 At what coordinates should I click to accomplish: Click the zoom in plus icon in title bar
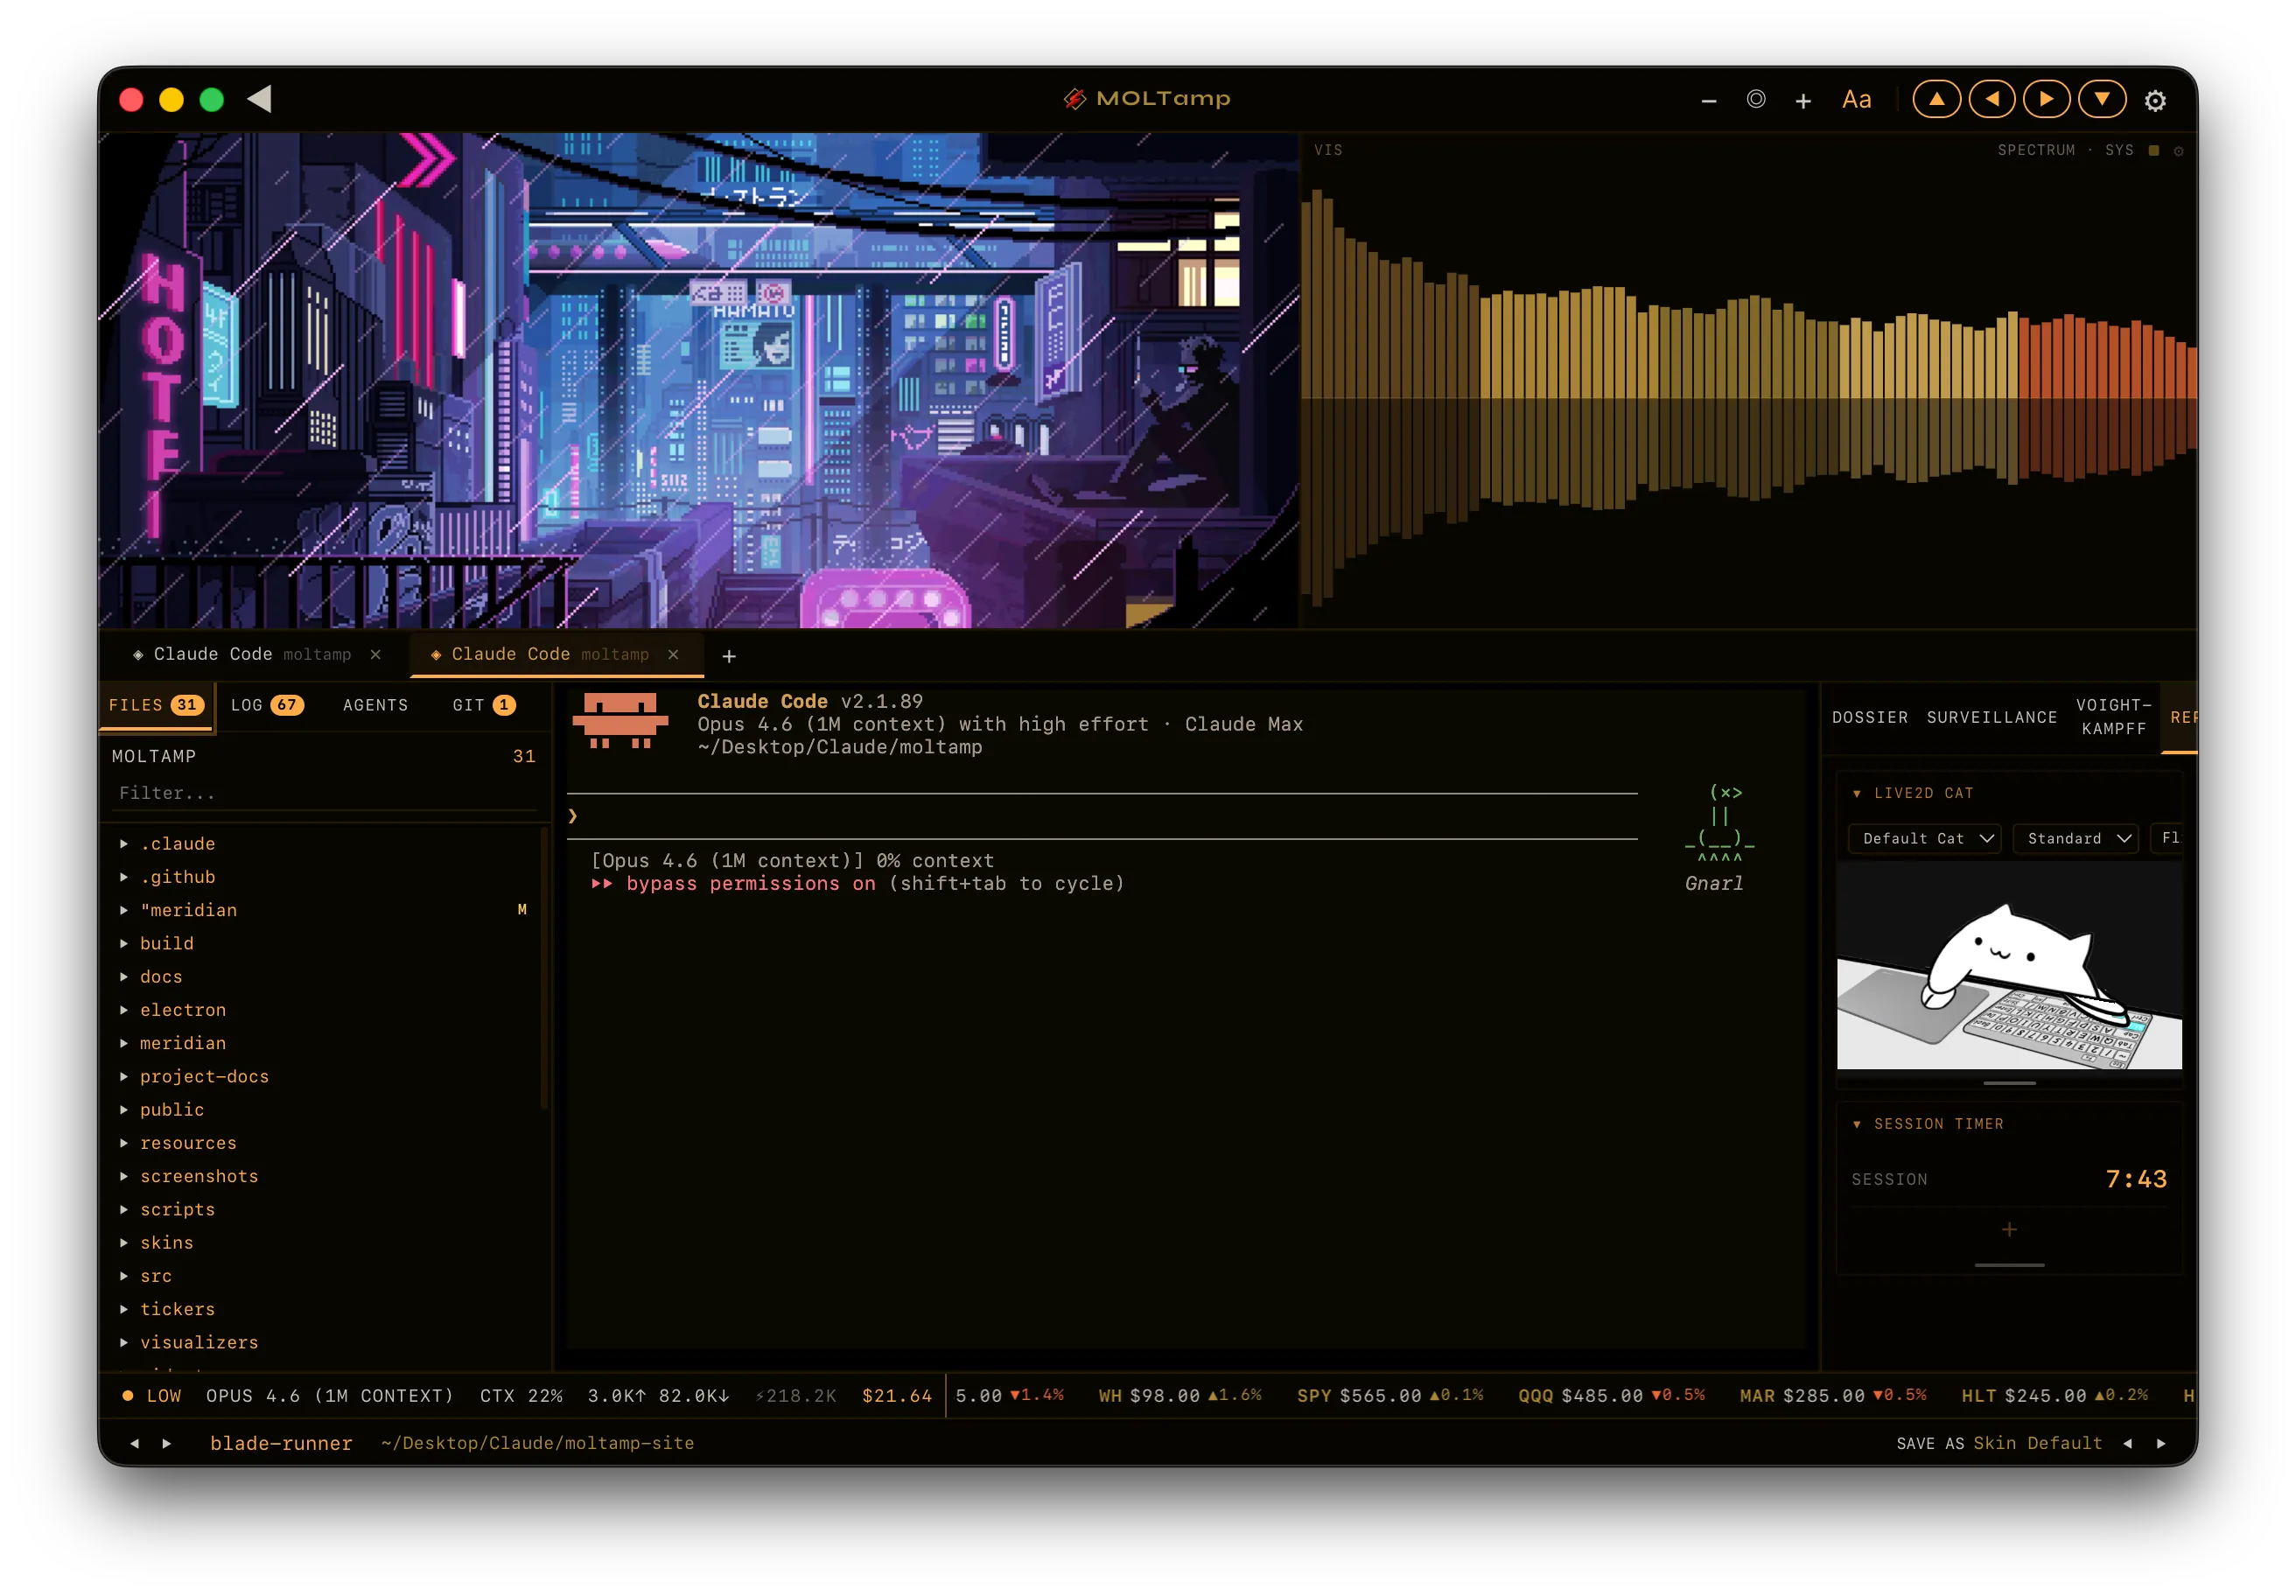pyautogui.click(x=1802, y=100)
